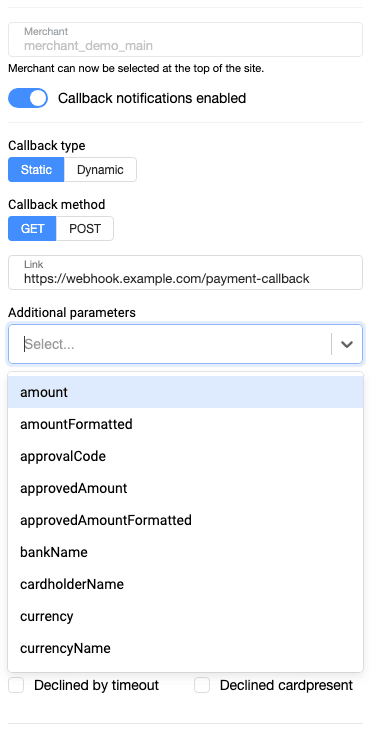Choose POST callback method
Screen dimensions: 371x731
coord(85,228)
